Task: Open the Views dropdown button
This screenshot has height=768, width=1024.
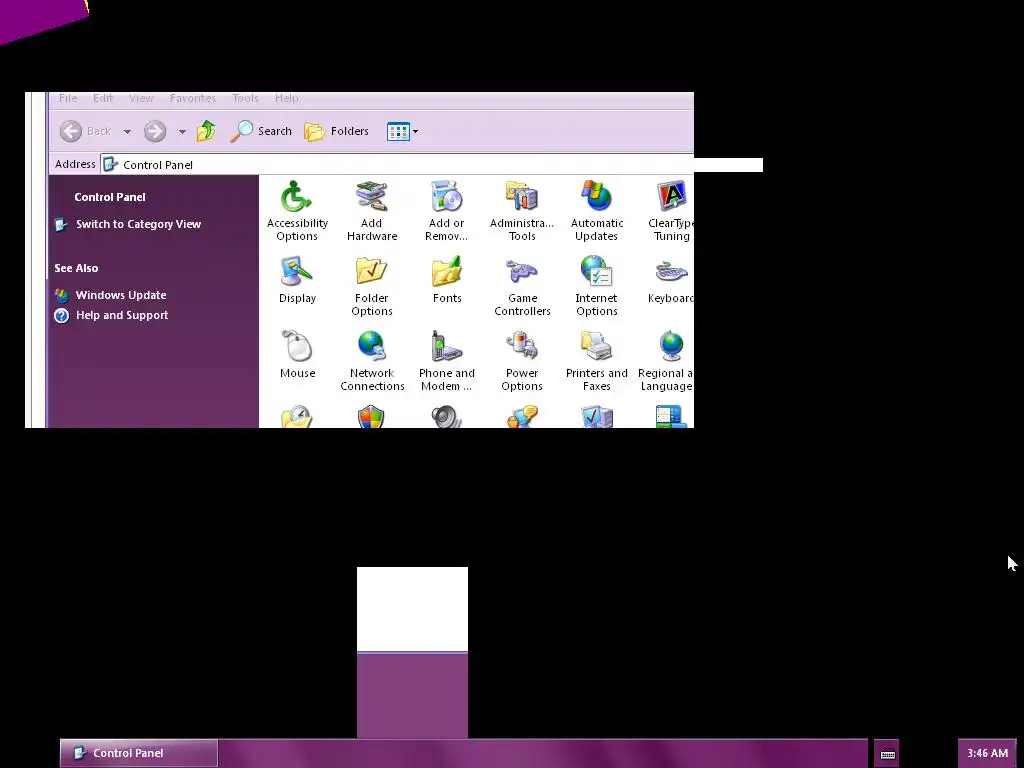Action: 402,131
